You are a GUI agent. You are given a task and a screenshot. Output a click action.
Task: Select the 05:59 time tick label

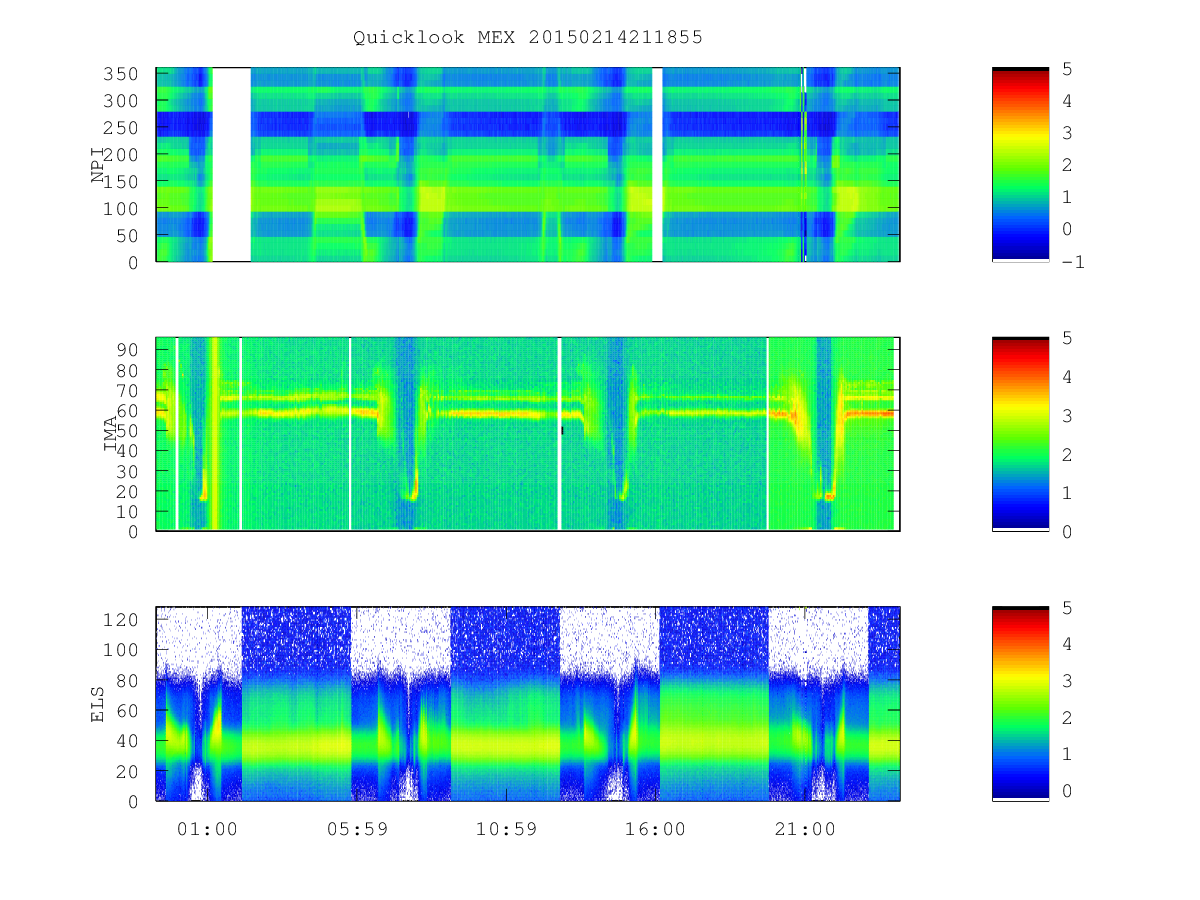point(357,829)
